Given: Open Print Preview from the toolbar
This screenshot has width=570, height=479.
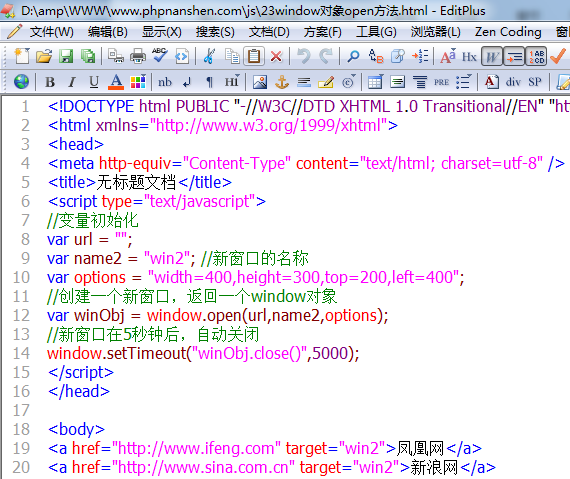Looking at the screenshot, I should pyautogui.click(x=116, y=56).
